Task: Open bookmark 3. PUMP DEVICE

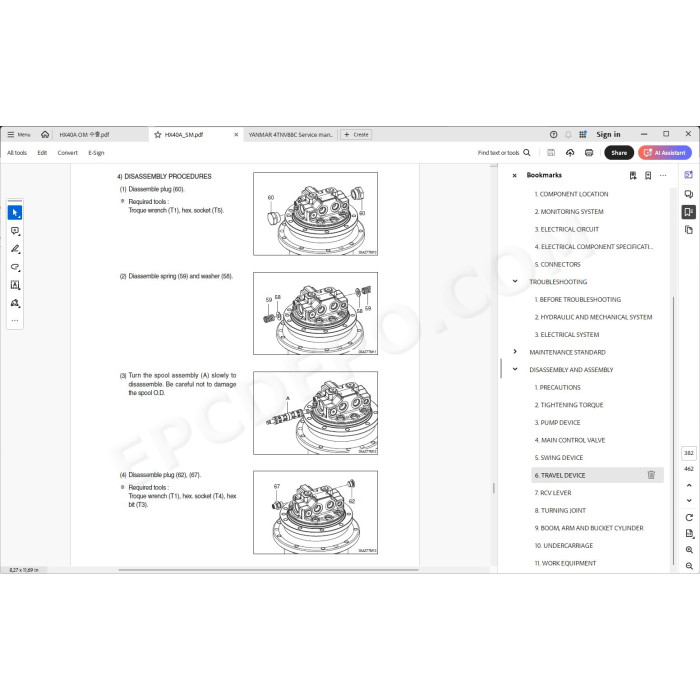Action: (x=557, y=423)
